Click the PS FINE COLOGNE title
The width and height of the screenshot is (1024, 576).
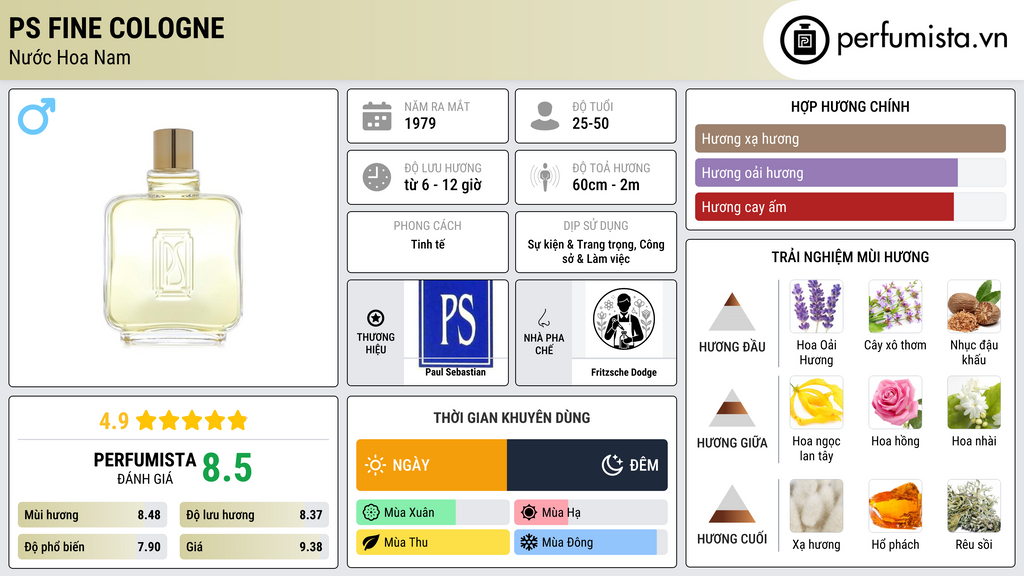pyautogui.click(x=117, y=28)
